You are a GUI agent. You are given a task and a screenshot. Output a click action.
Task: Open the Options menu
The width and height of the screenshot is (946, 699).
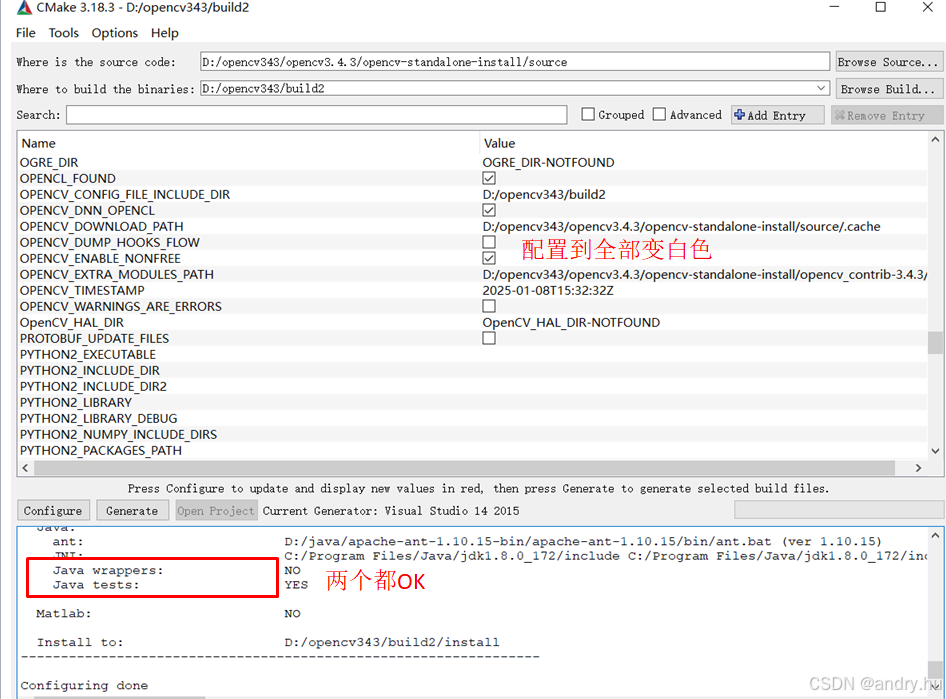(113, 32)
